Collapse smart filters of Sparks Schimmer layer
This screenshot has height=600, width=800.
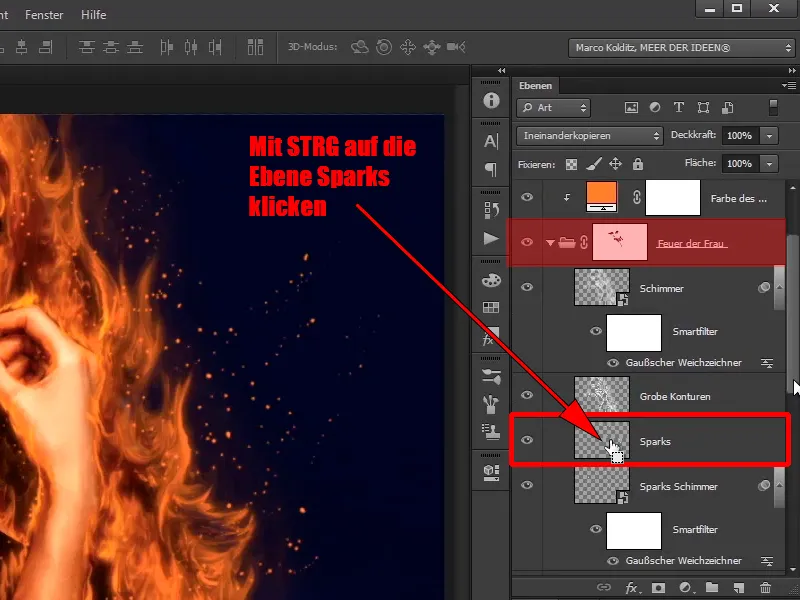tap(779, 485)
